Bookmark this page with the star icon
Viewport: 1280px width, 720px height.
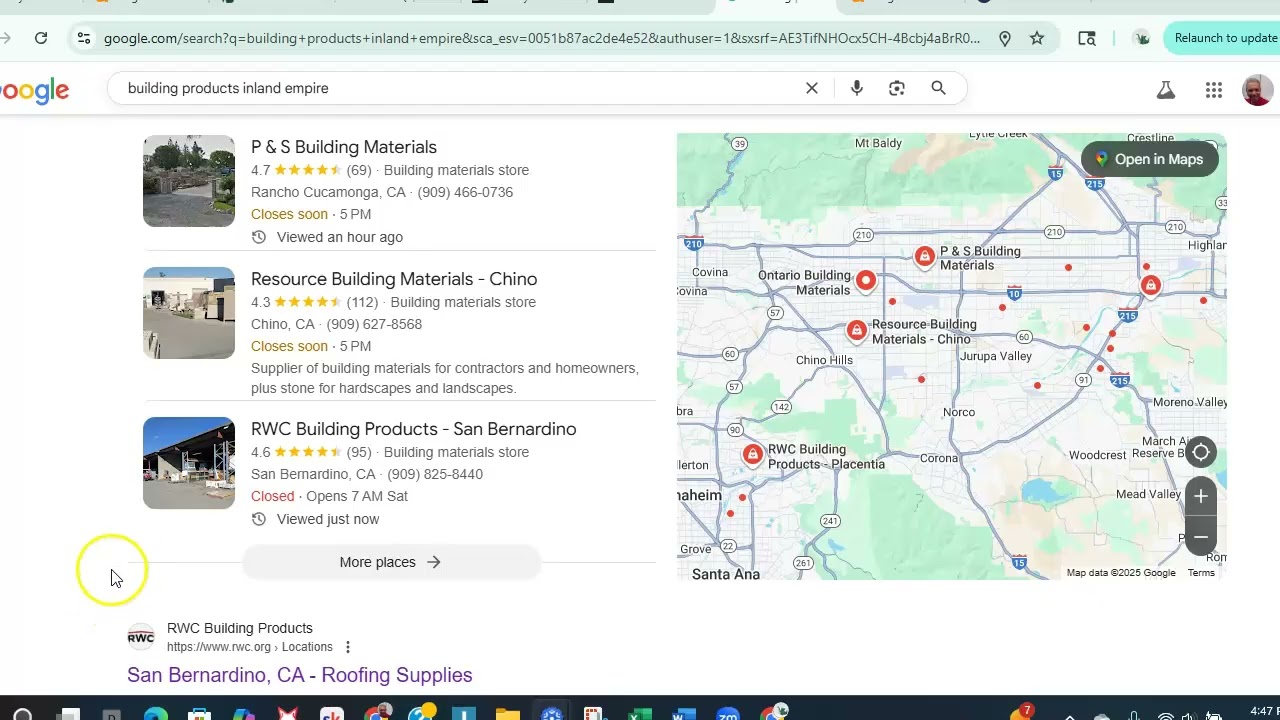pyautogui.click(x=1037, y=38)
